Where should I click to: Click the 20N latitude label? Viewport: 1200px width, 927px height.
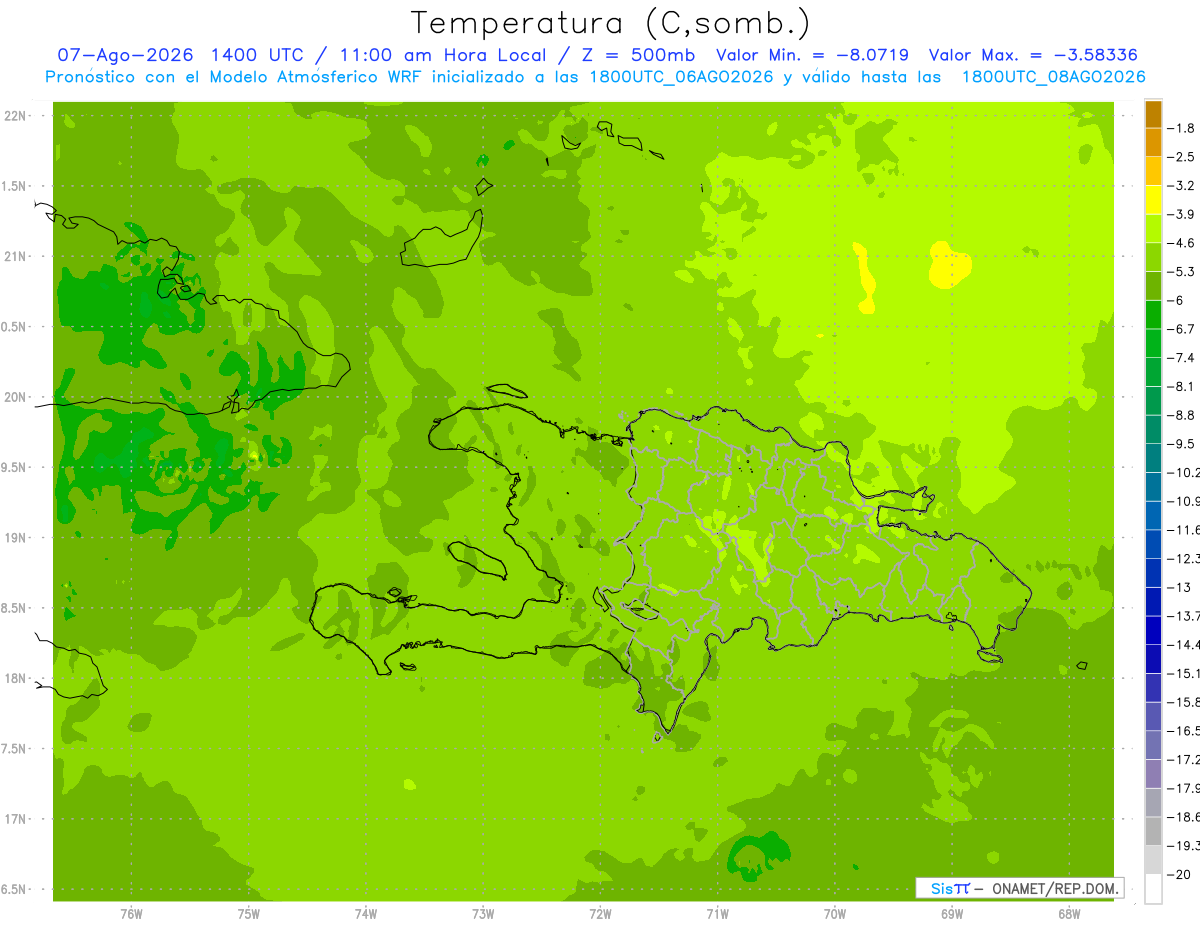[x=15, y=397]
